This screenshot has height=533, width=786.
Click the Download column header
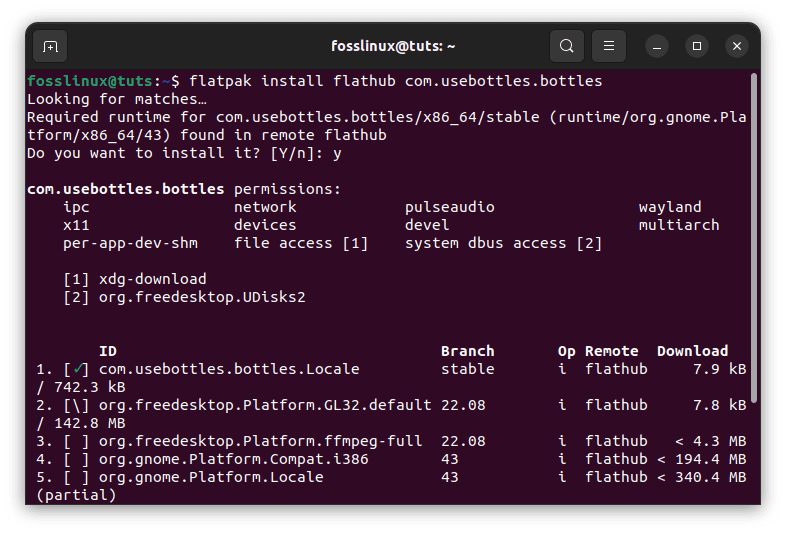(692, 351)
